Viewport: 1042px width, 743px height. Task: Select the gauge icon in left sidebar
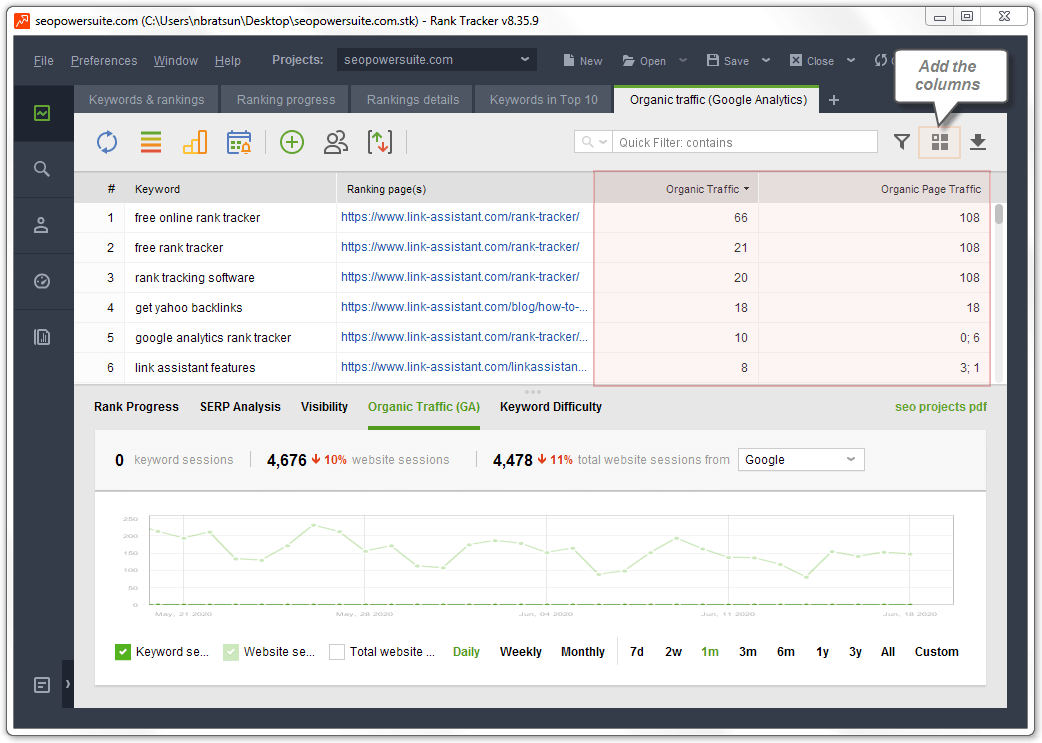pyautogui.click(x=42, y=281)
